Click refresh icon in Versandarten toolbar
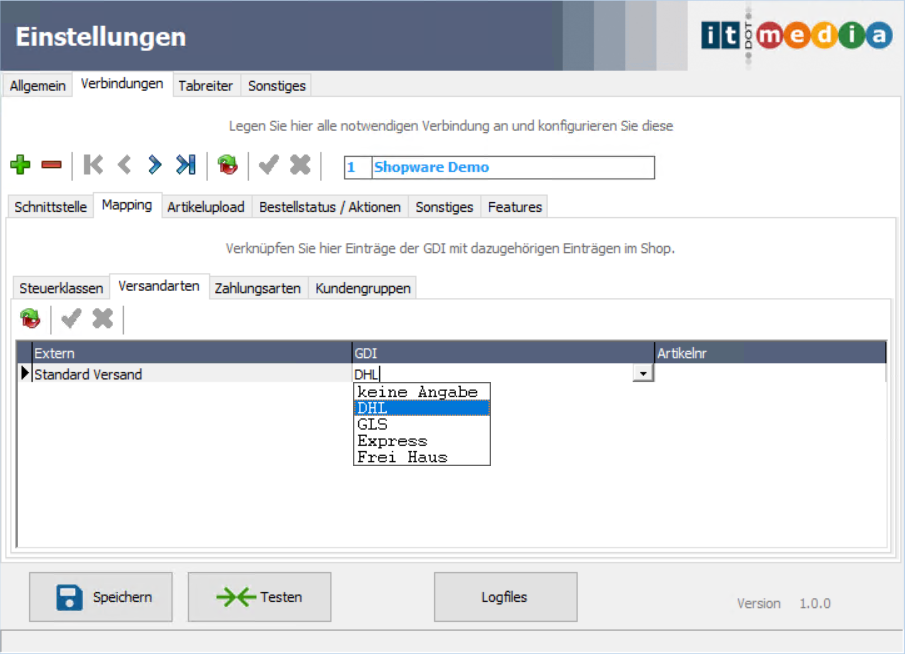Viewport: 905px width, 654px height. (30, 319)
